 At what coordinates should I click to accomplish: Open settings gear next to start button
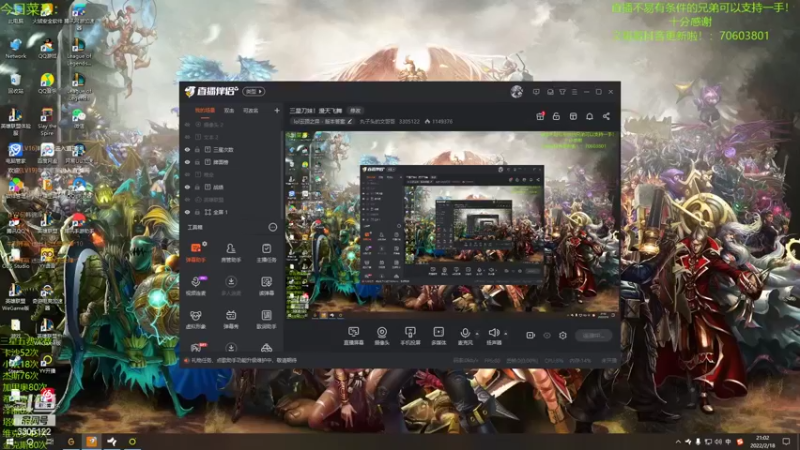[x=563, y=335]
